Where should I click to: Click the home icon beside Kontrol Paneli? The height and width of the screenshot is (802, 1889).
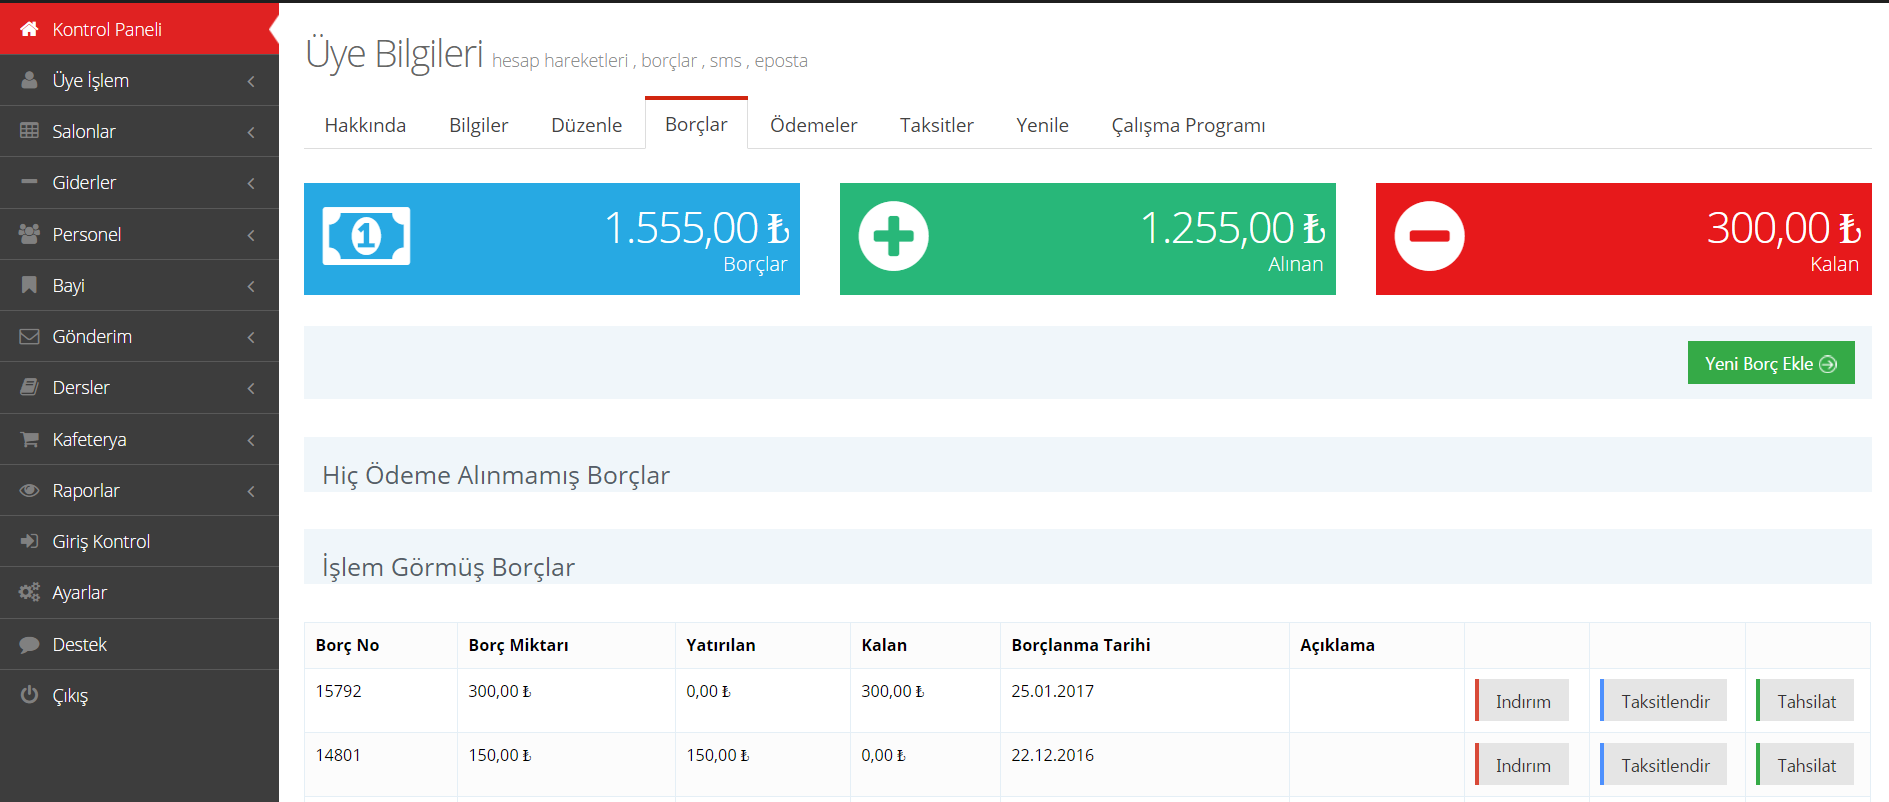(x=29, y=29)
